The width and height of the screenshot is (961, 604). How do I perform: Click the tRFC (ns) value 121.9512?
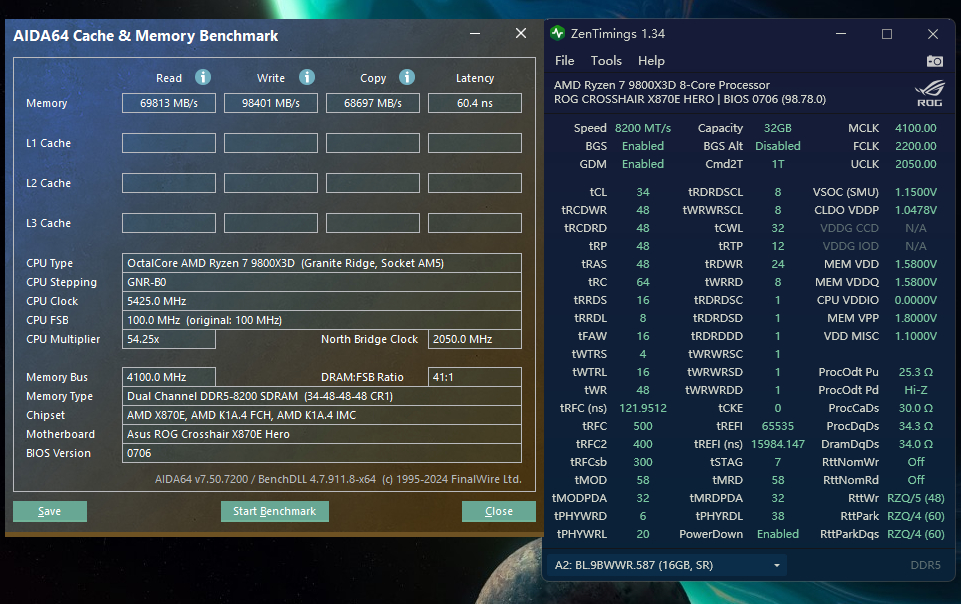(x=643, y=408)
